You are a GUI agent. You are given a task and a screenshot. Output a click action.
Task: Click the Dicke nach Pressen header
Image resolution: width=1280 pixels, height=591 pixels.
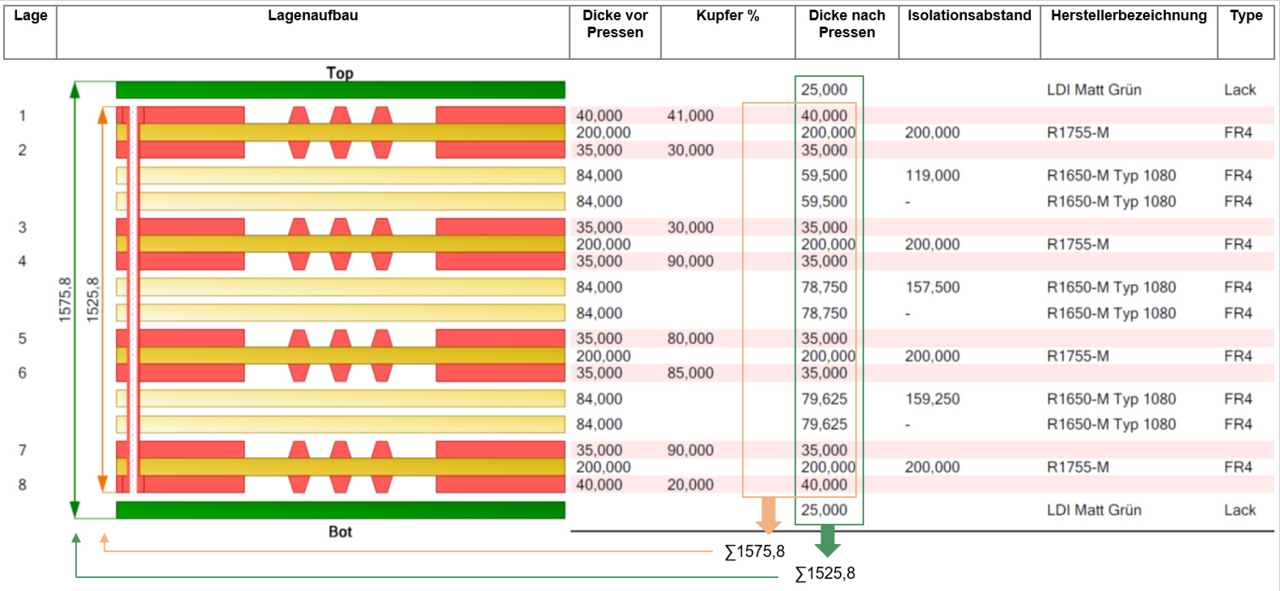pos(846,24)
